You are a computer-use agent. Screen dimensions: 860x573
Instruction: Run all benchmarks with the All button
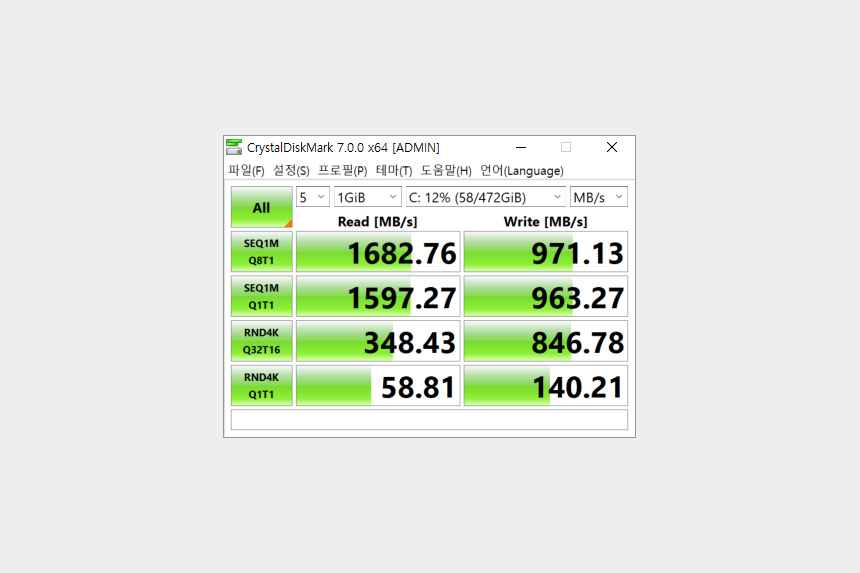tap(262, 207)
